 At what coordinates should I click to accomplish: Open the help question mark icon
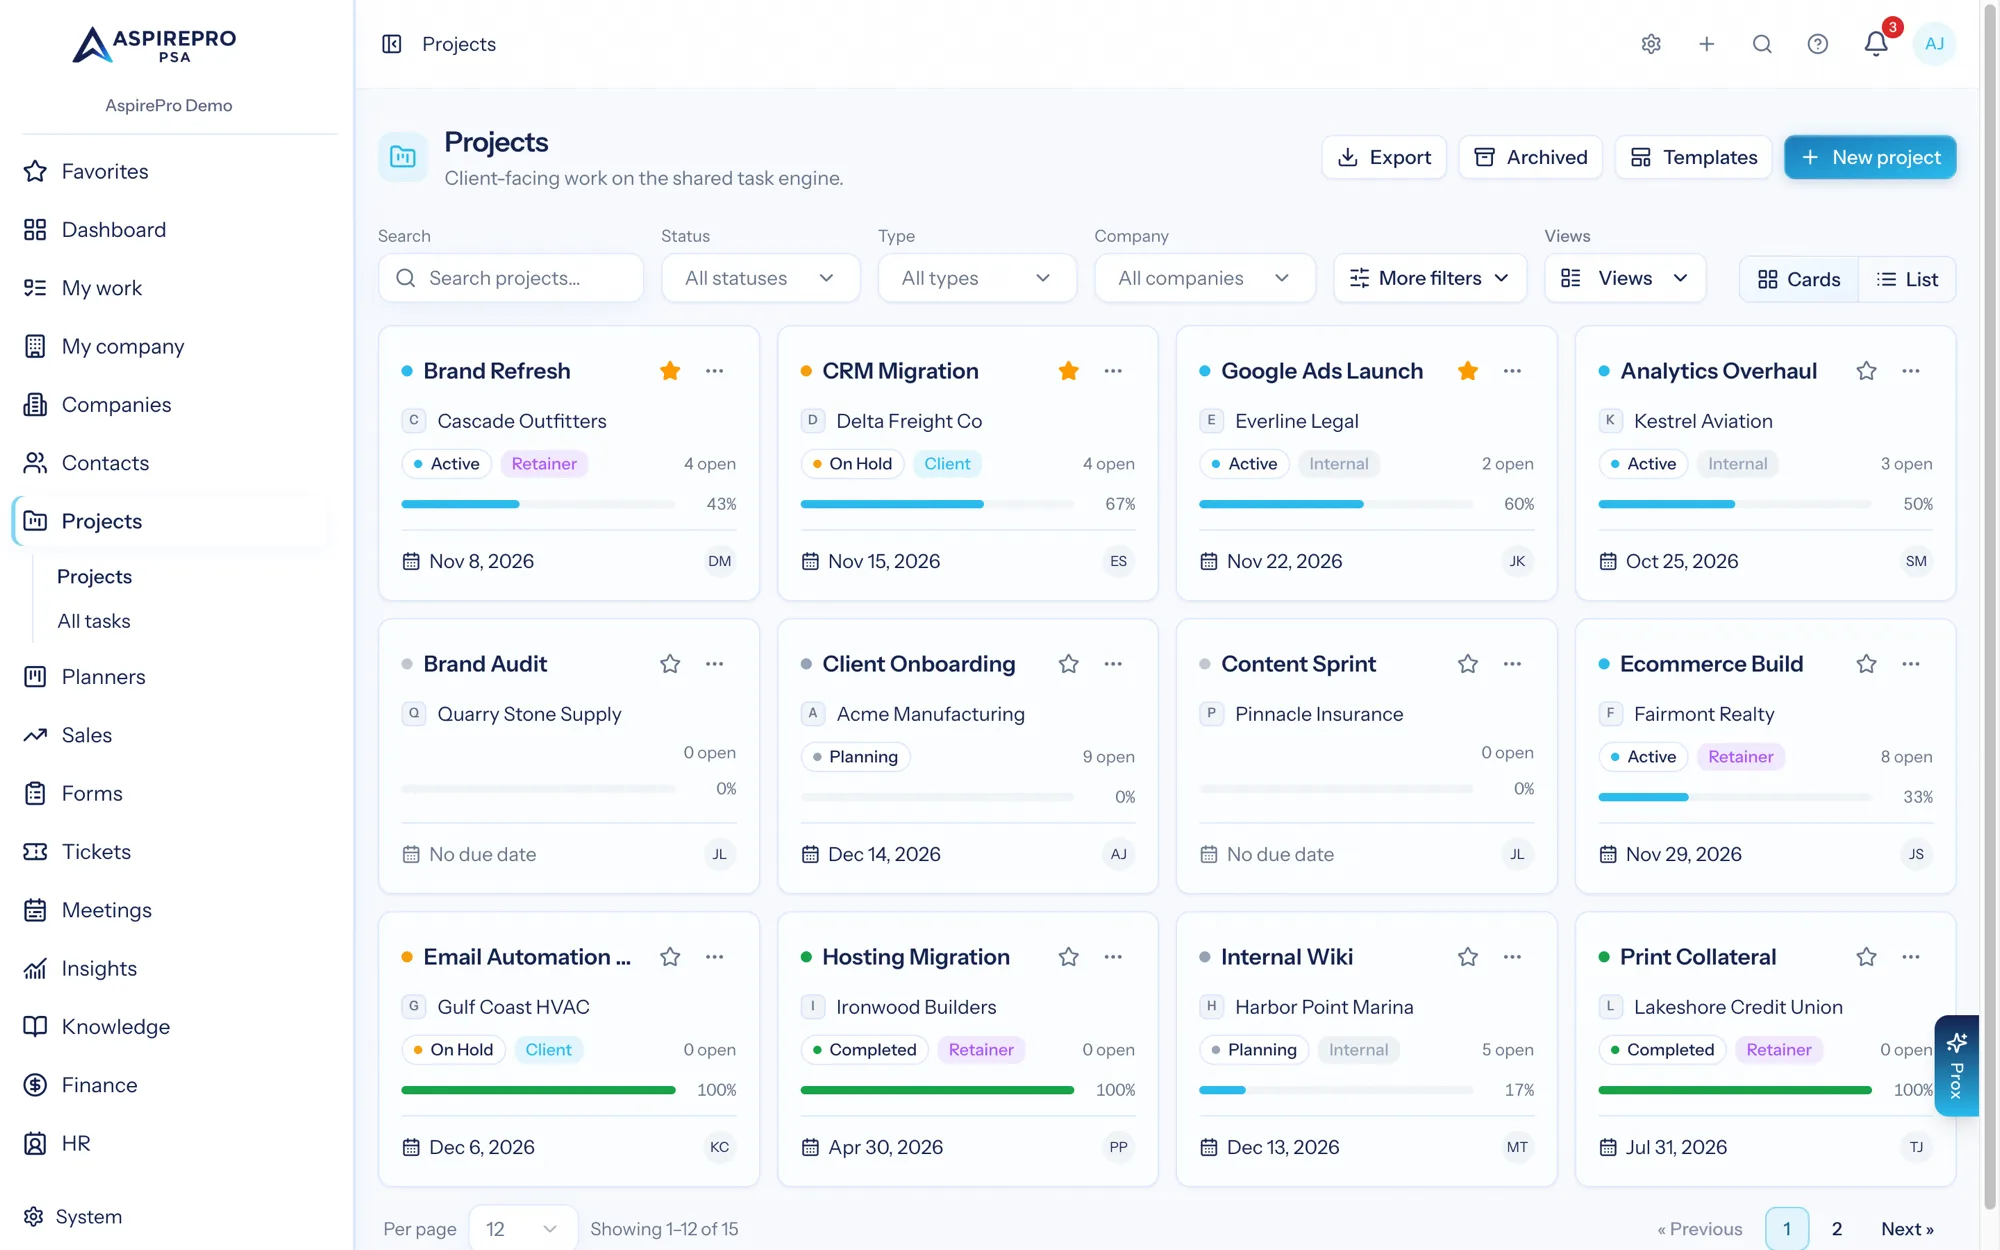pos(1818,44)
